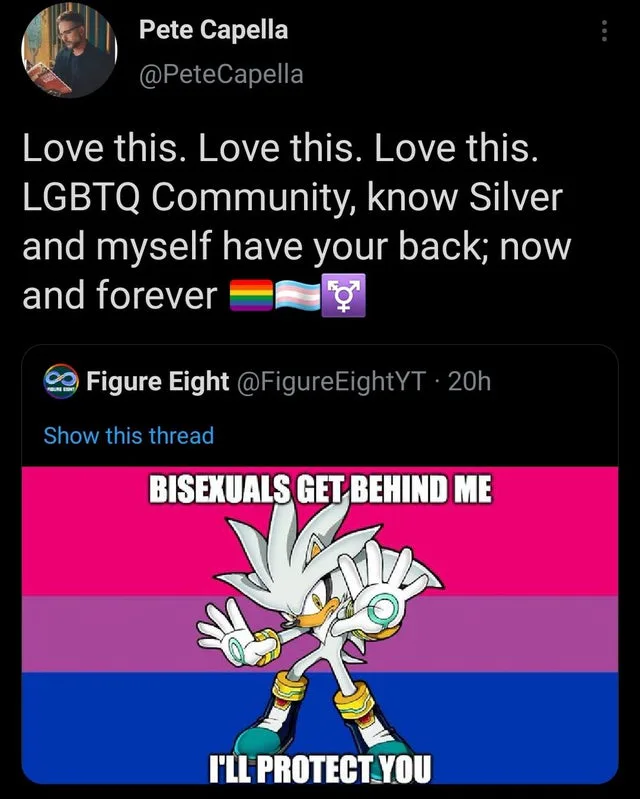Click the purple transgender symbol emoji

343,296
